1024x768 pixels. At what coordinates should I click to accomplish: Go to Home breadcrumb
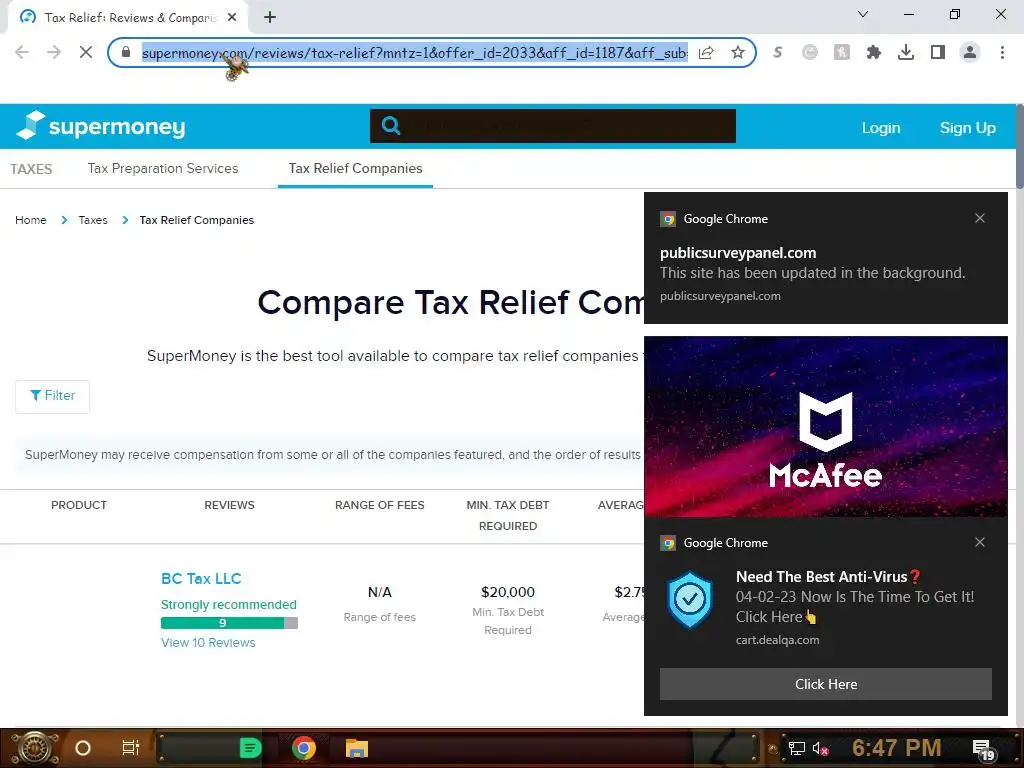(x=31, y=220)
